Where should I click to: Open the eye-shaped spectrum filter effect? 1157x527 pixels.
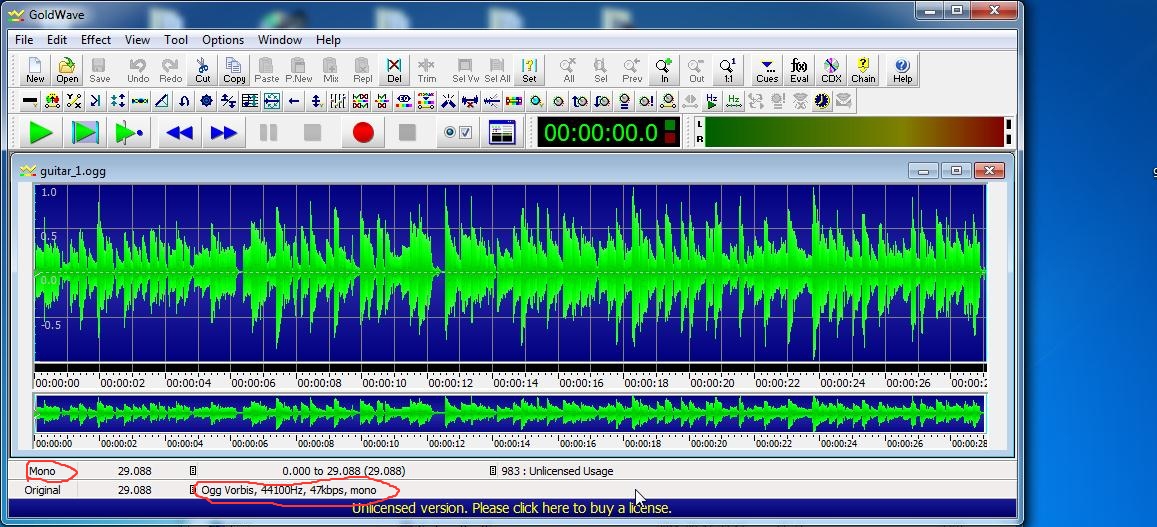pyautogui.click(x=403, y=101)
